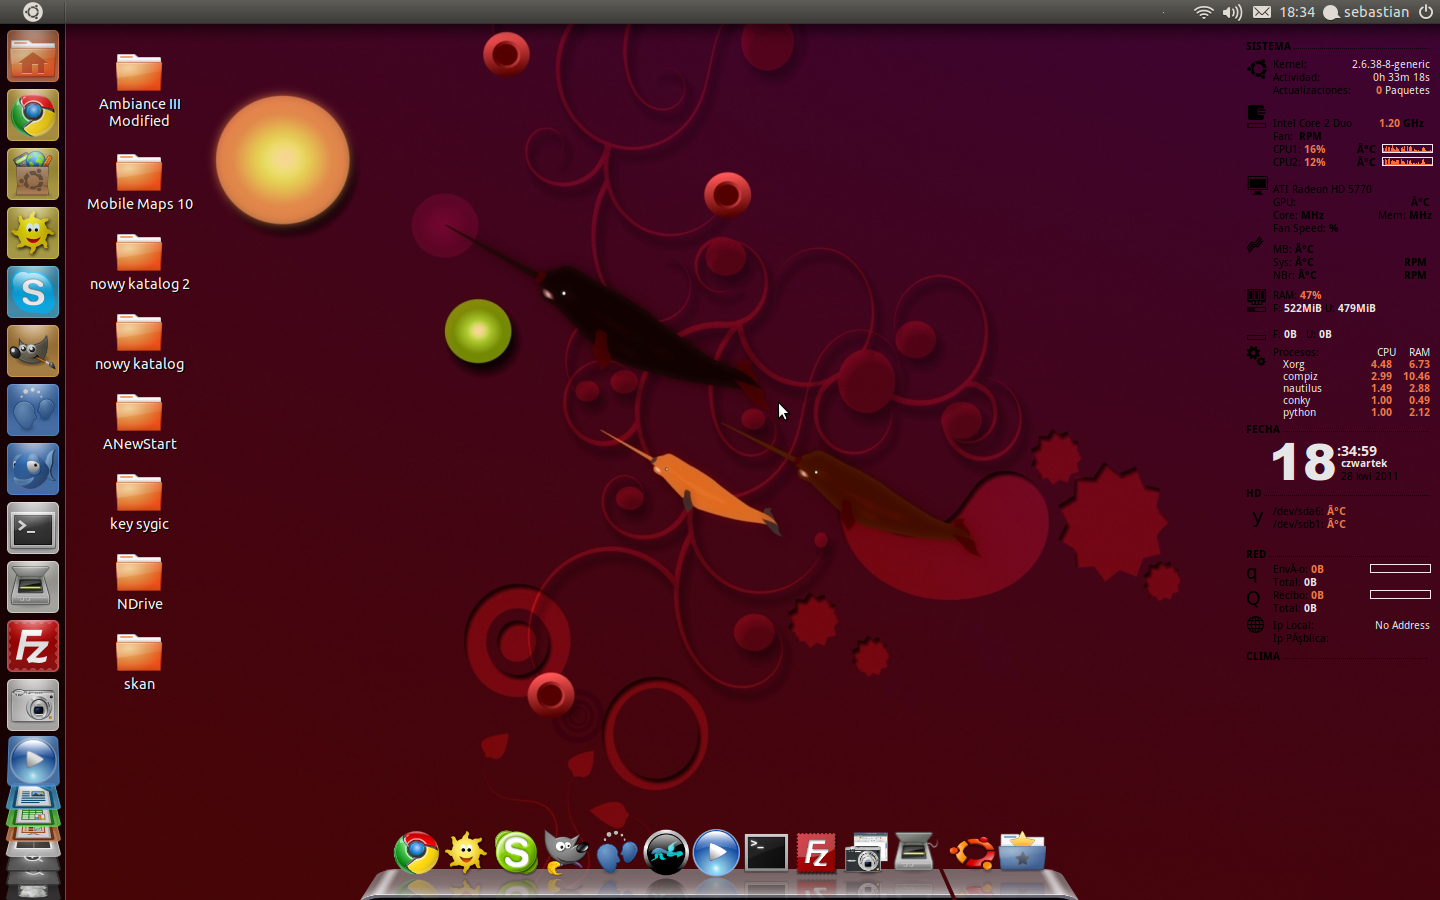Open the Wi-Fi network indicator menu
This screenshot has height=900, width=1440.
(1203, 12)
